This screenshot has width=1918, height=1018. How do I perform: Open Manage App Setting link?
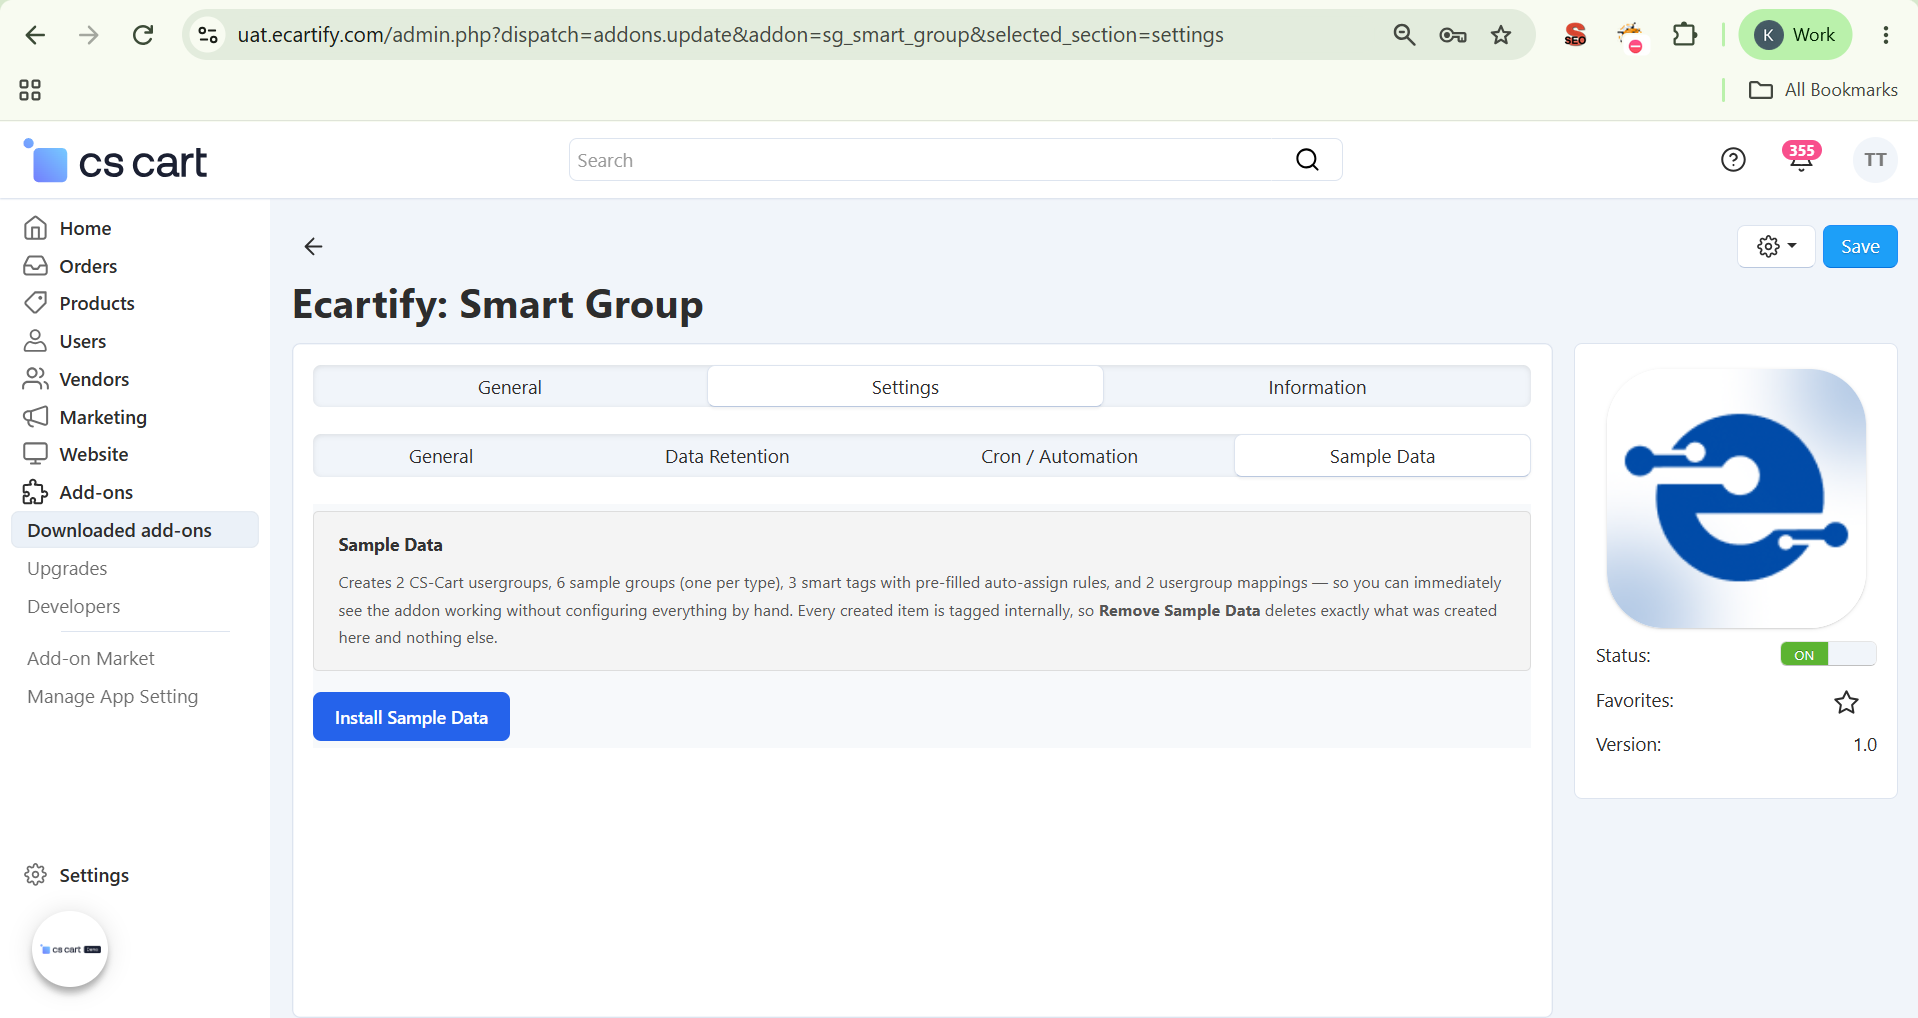point(113,696)
